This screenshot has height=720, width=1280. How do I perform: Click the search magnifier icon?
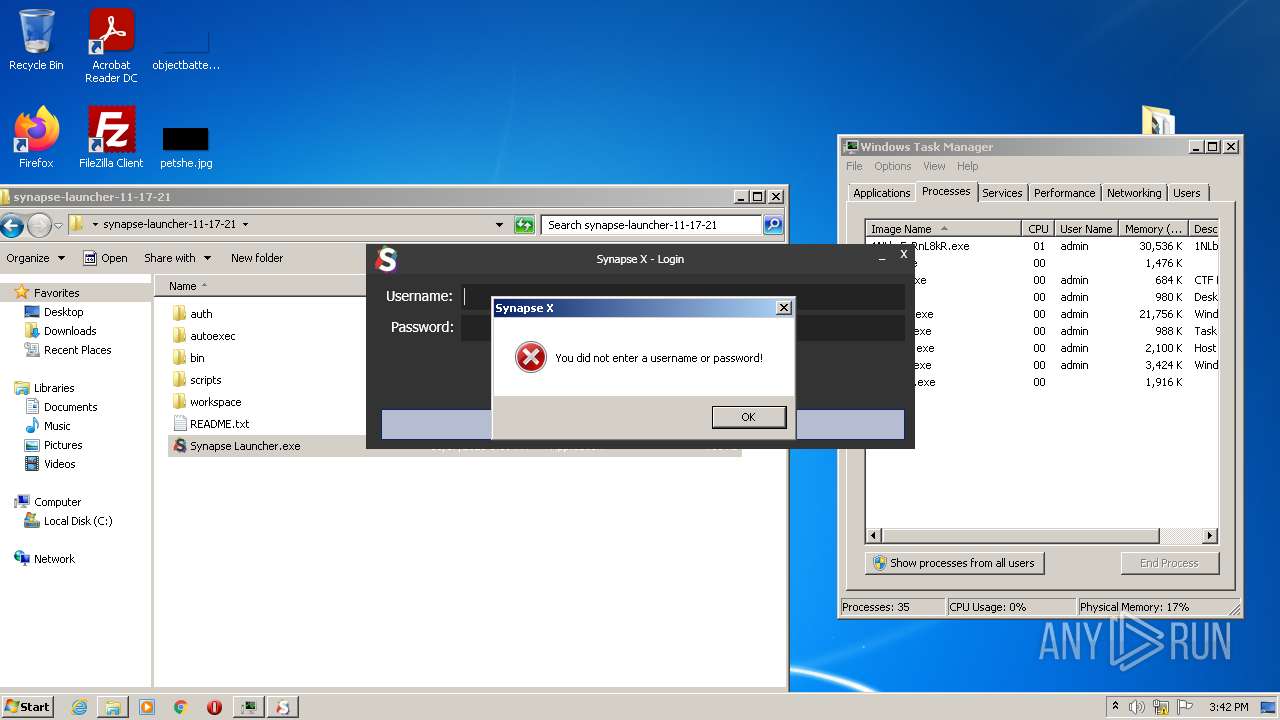773,225
